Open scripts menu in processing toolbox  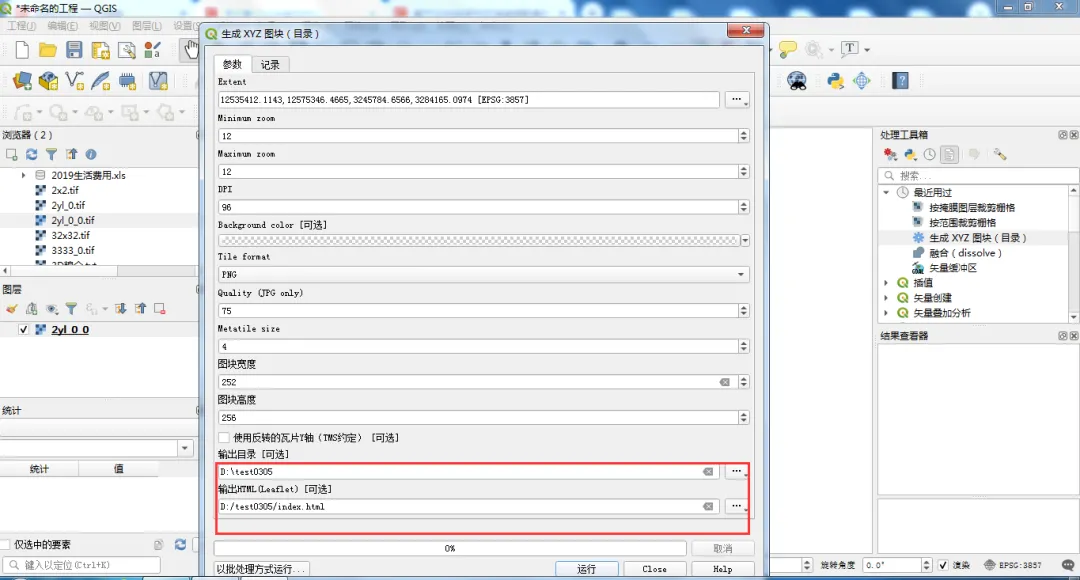(x=911, y=154)
